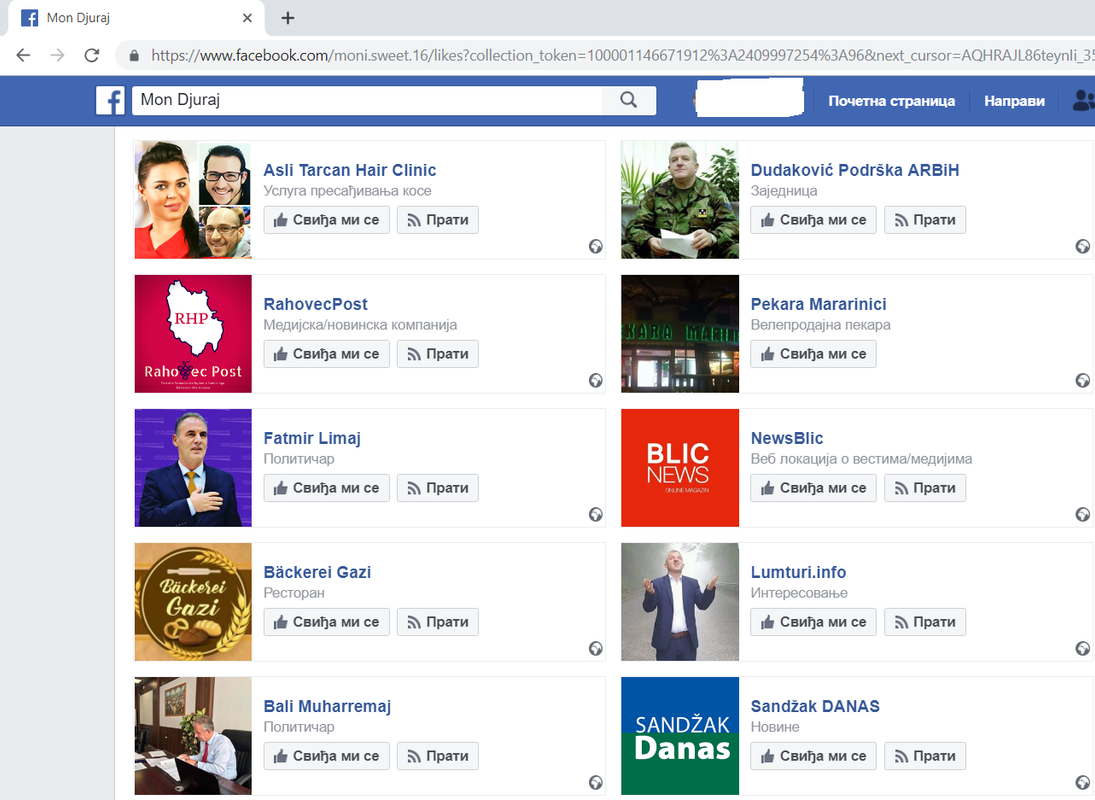The image size is (1095, 800).
Task: Like Bäckerei Gazi with Свиђа ми се
Action: [326, 622]
